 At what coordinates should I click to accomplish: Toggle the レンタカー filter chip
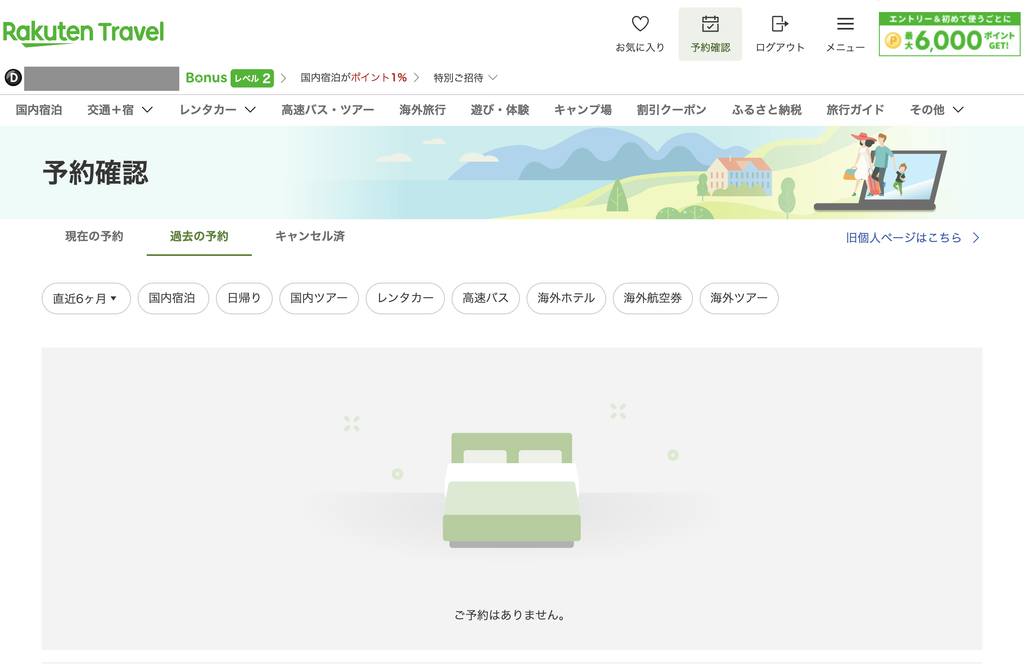(x=406, y=299)
